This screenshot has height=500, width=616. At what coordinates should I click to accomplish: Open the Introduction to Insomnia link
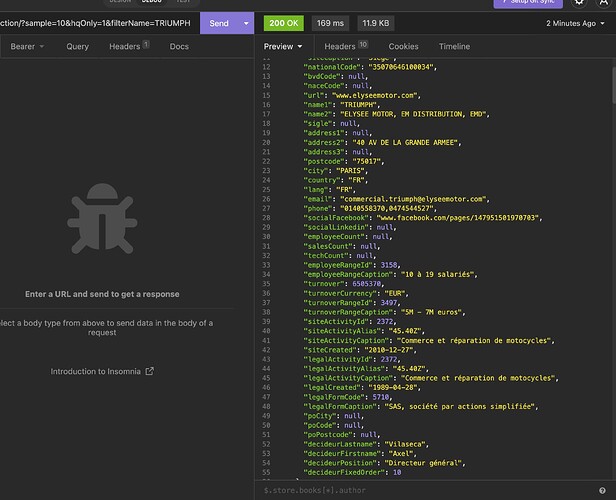pyautogui.click(x=95, y=371)
